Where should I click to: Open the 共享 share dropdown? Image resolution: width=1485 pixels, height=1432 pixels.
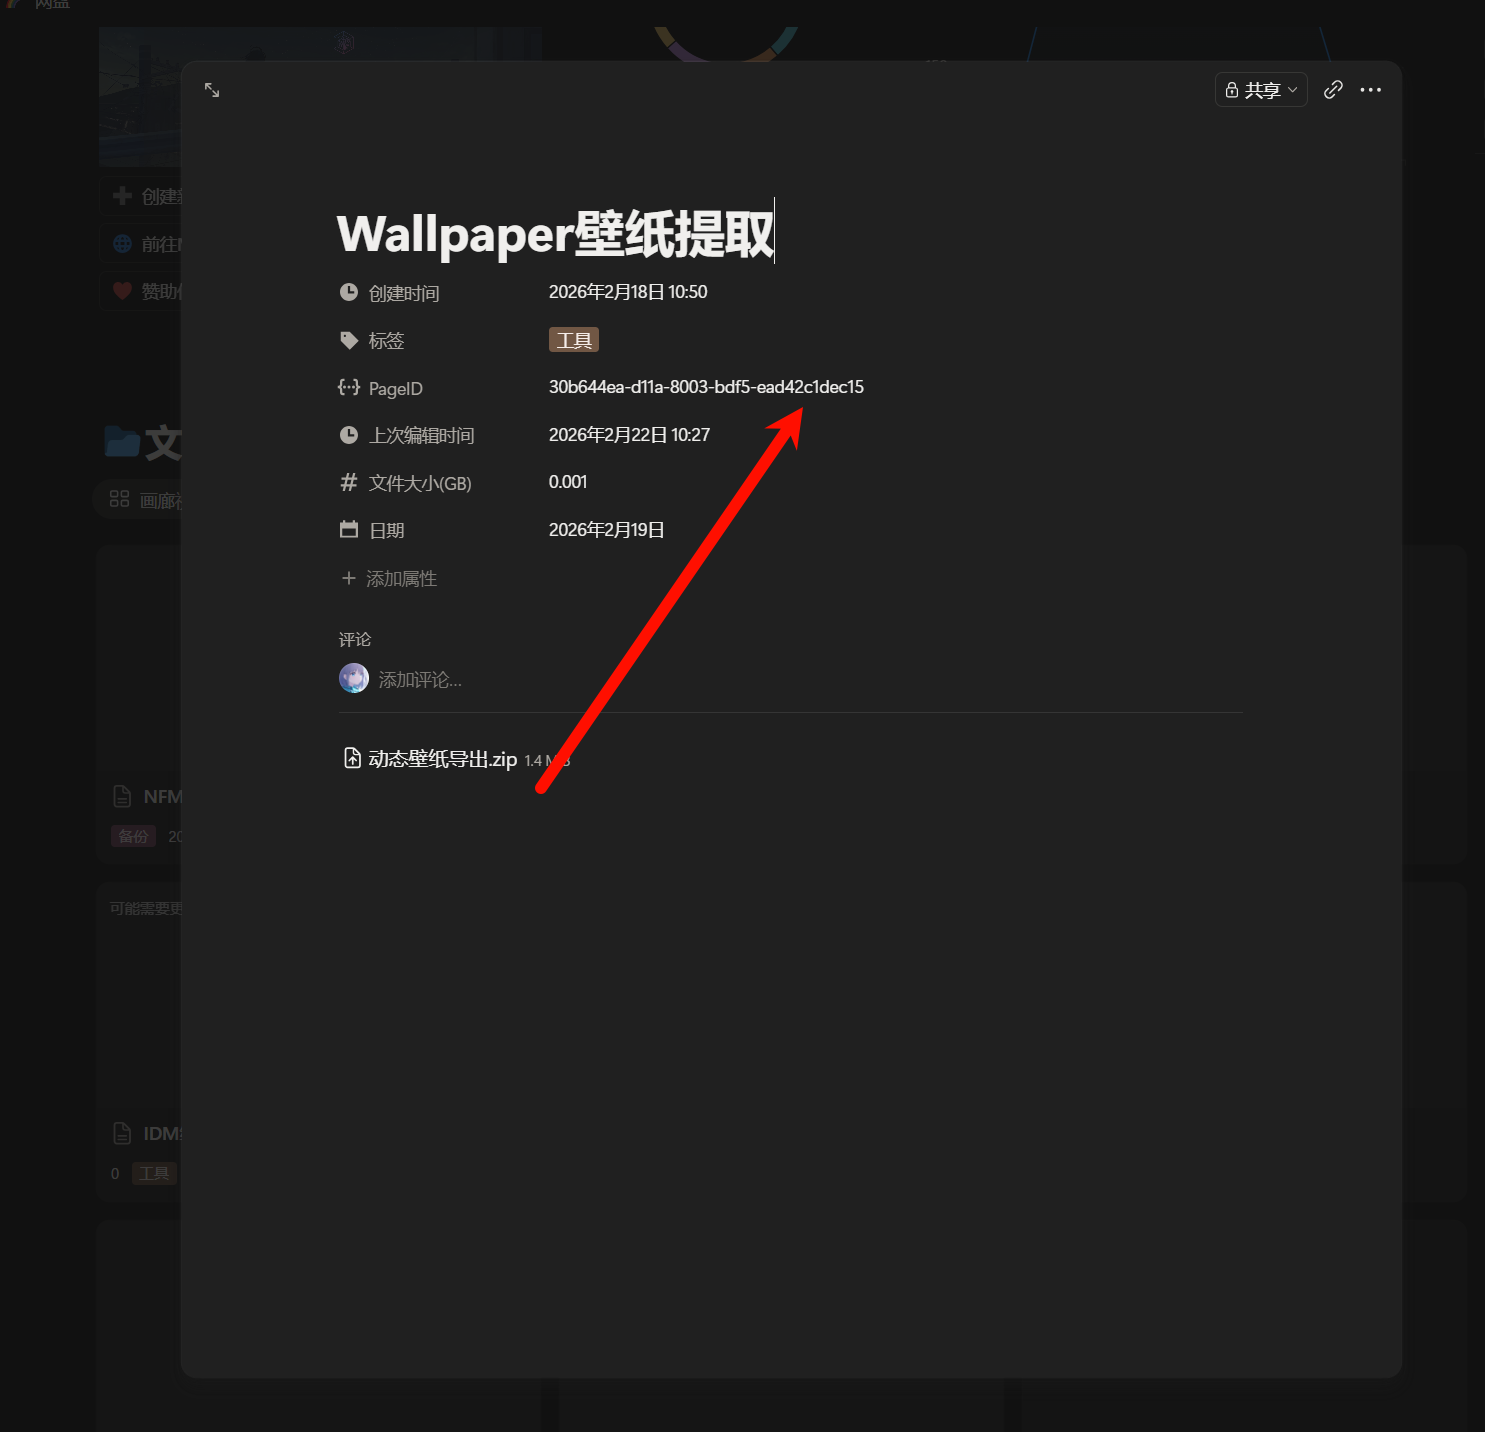1260,90
